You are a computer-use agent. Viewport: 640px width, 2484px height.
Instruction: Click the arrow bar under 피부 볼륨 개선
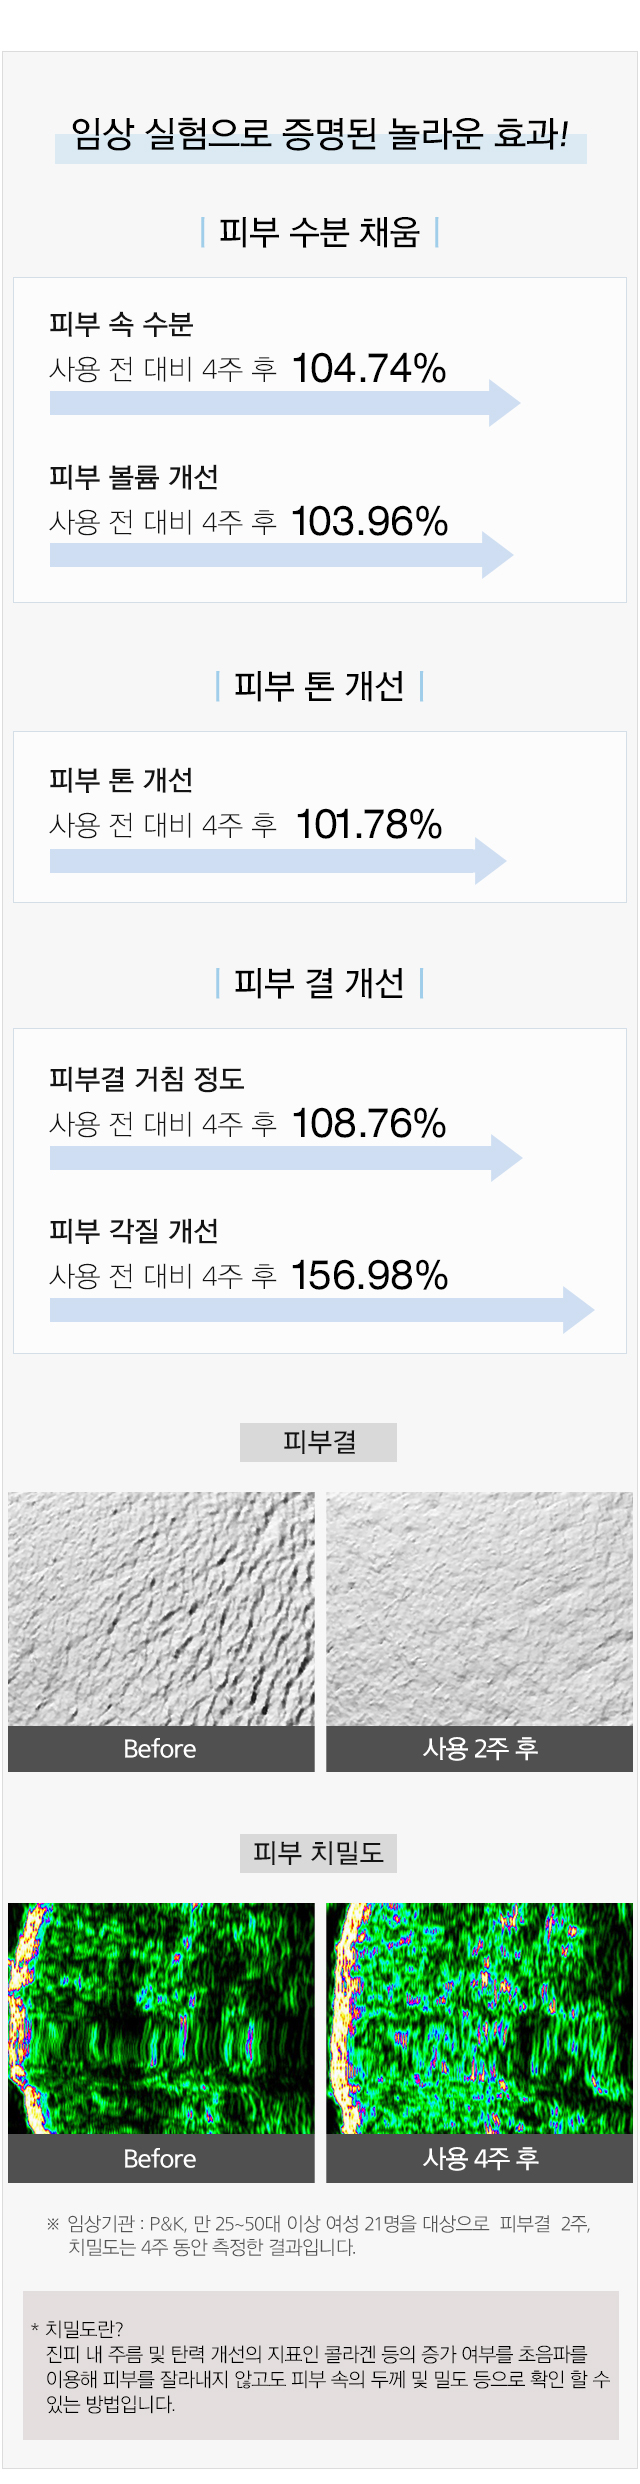(x=281, y=555)
